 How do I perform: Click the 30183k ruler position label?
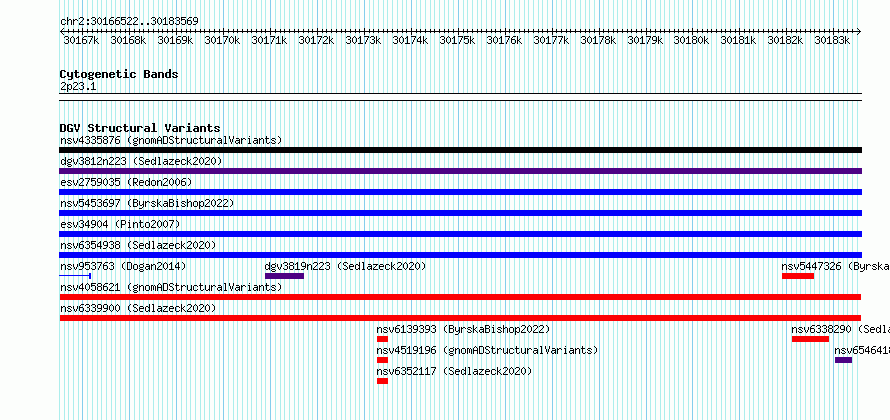point(833,40)
